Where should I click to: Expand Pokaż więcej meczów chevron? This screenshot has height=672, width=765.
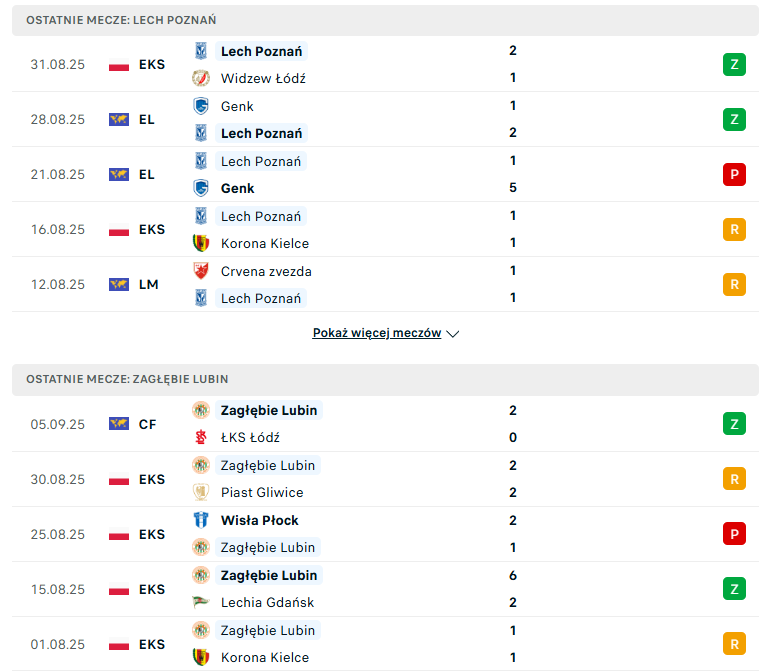click(x=453, y=334)
